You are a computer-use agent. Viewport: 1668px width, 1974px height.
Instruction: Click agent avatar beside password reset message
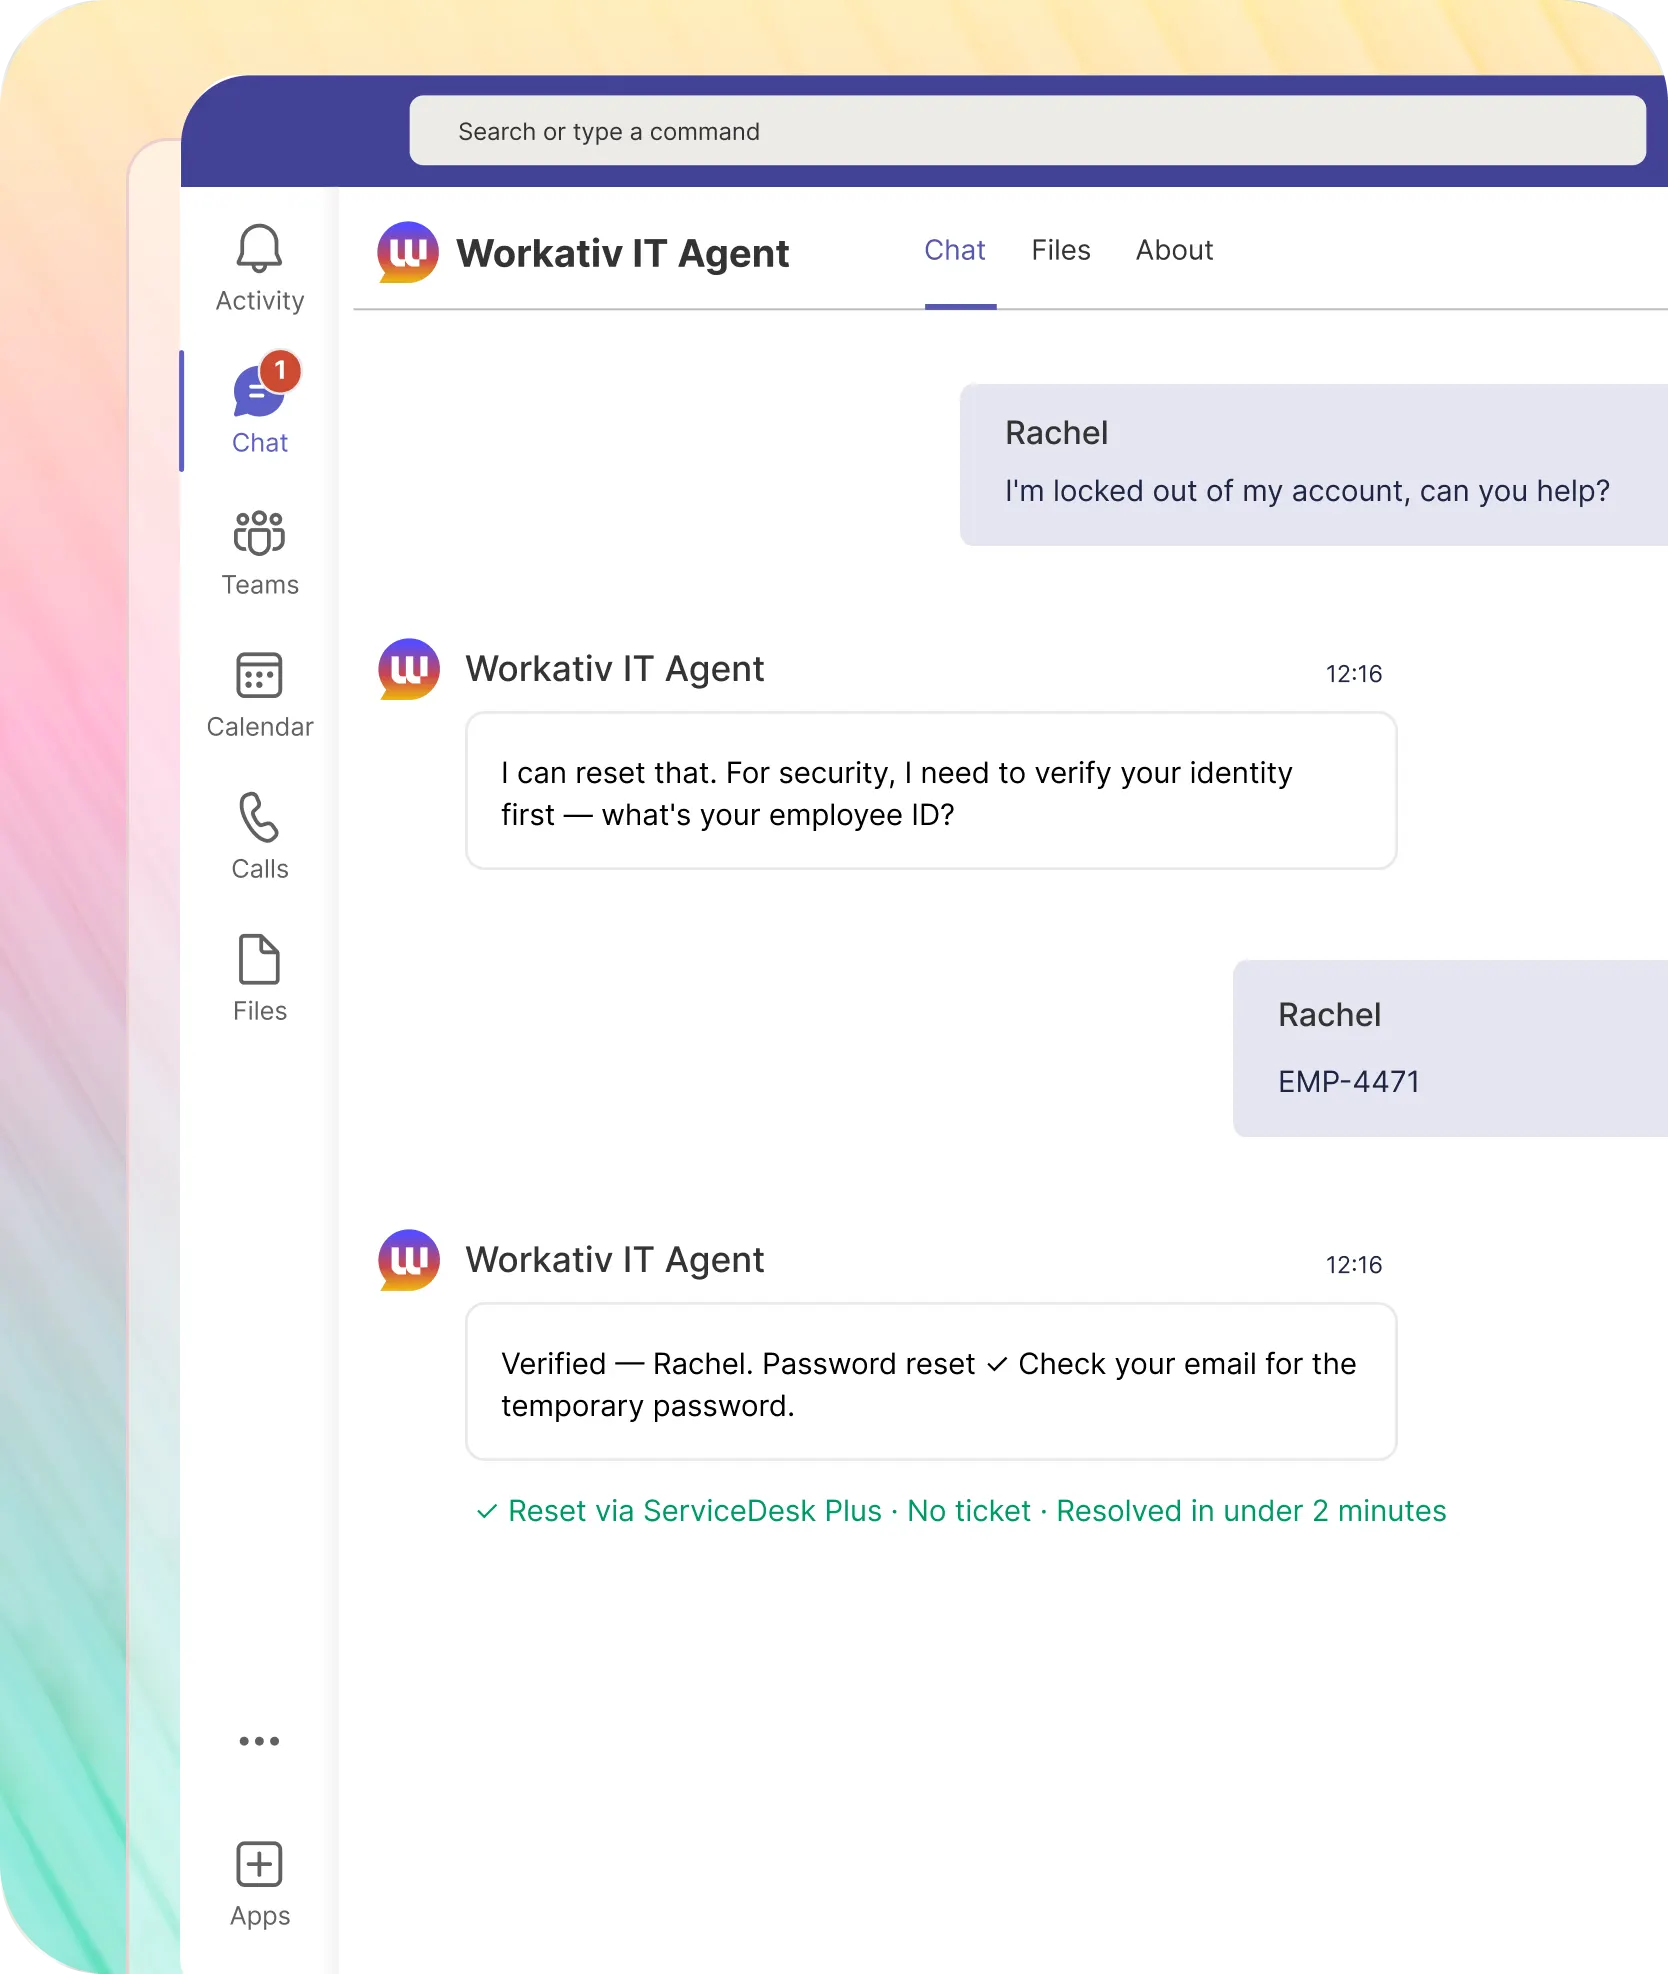point(409,1260)
